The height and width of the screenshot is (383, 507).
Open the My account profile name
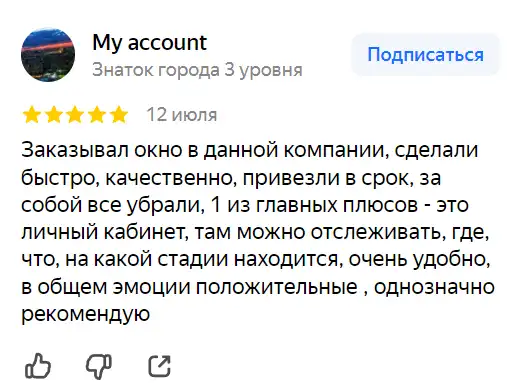[x=150, y=43]
